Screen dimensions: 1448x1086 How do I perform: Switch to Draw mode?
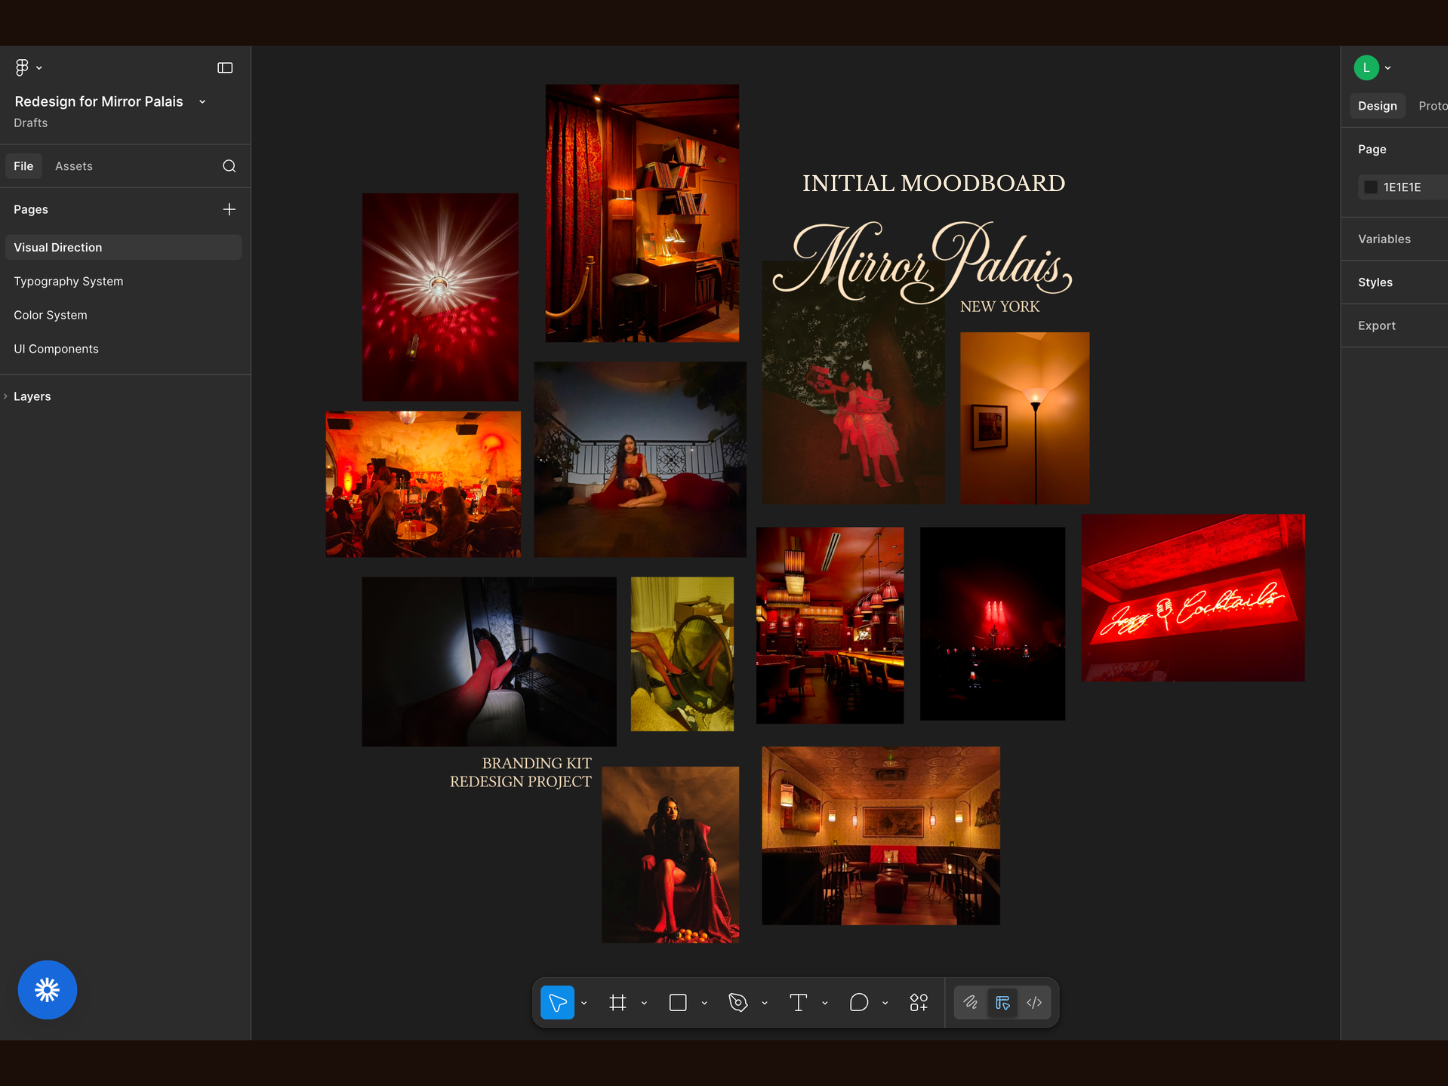click(970, 1002)
